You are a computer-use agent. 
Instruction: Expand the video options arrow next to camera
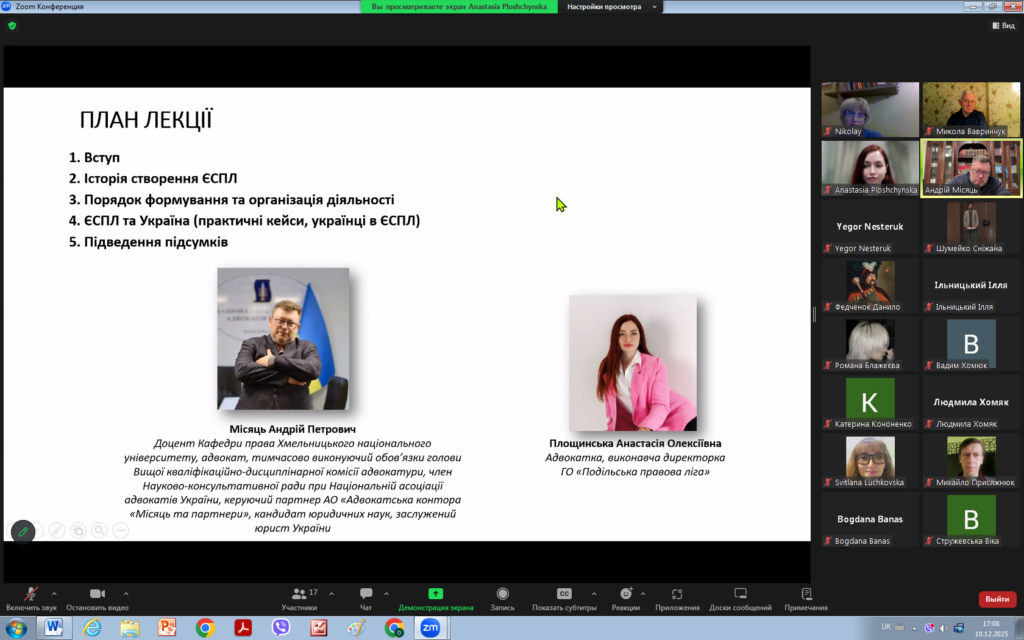pos(125,593)
